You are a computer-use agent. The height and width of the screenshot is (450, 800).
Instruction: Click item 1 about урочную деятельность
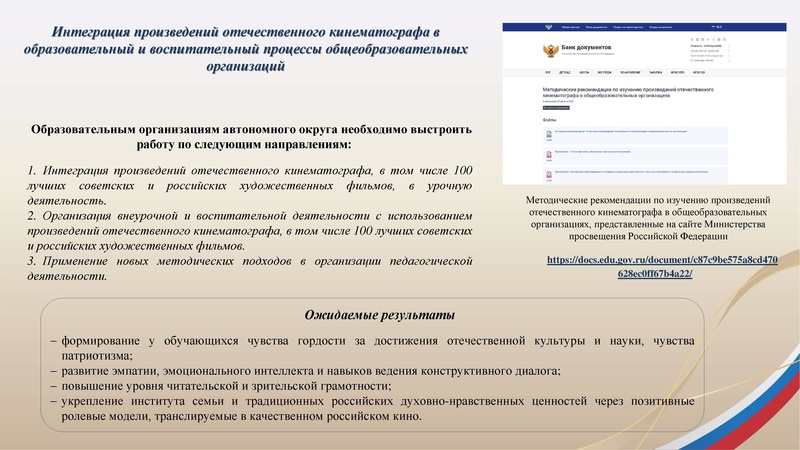pos(249,185)
